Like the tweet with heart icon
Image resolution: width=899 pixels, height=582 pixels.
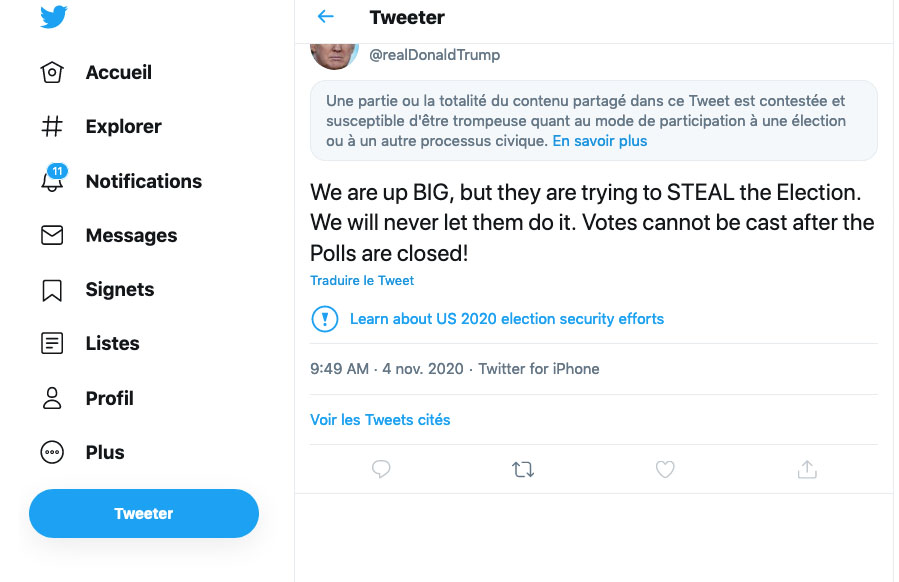tap(665, 469)
